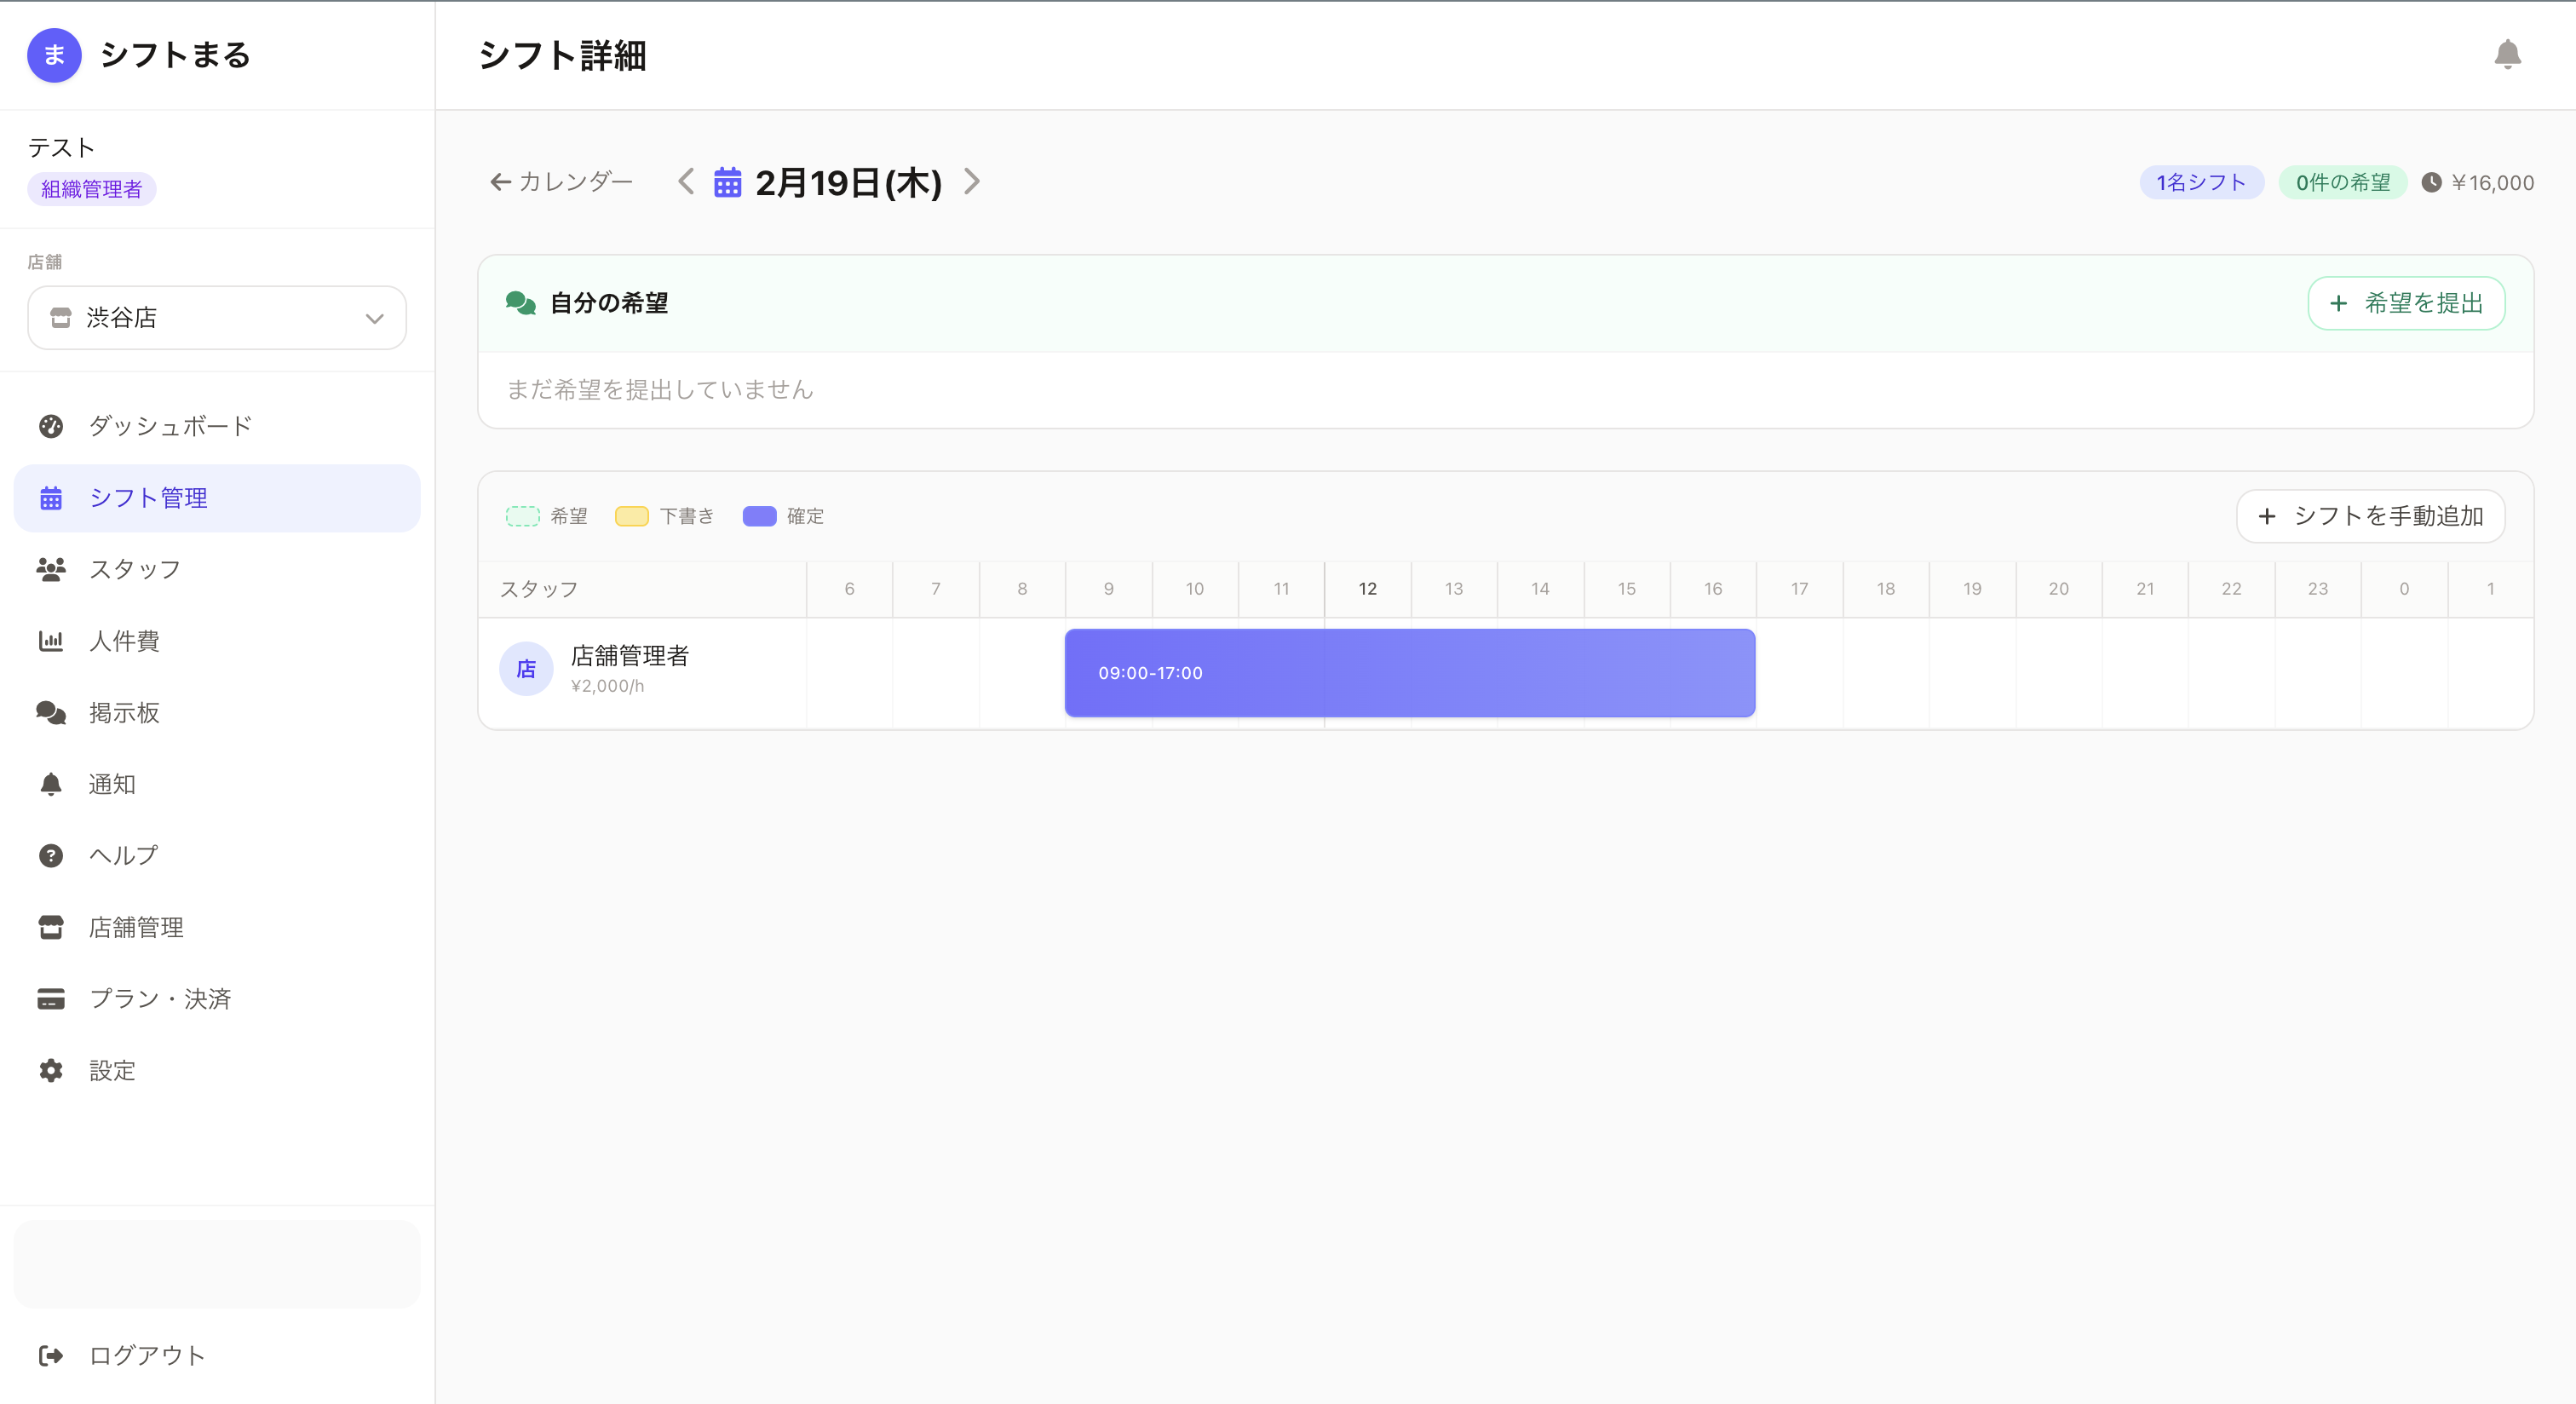Click the プラン・決済 credit card icon
Viewport: 2576px width, 1404px height.
click(x=51, y=999)
